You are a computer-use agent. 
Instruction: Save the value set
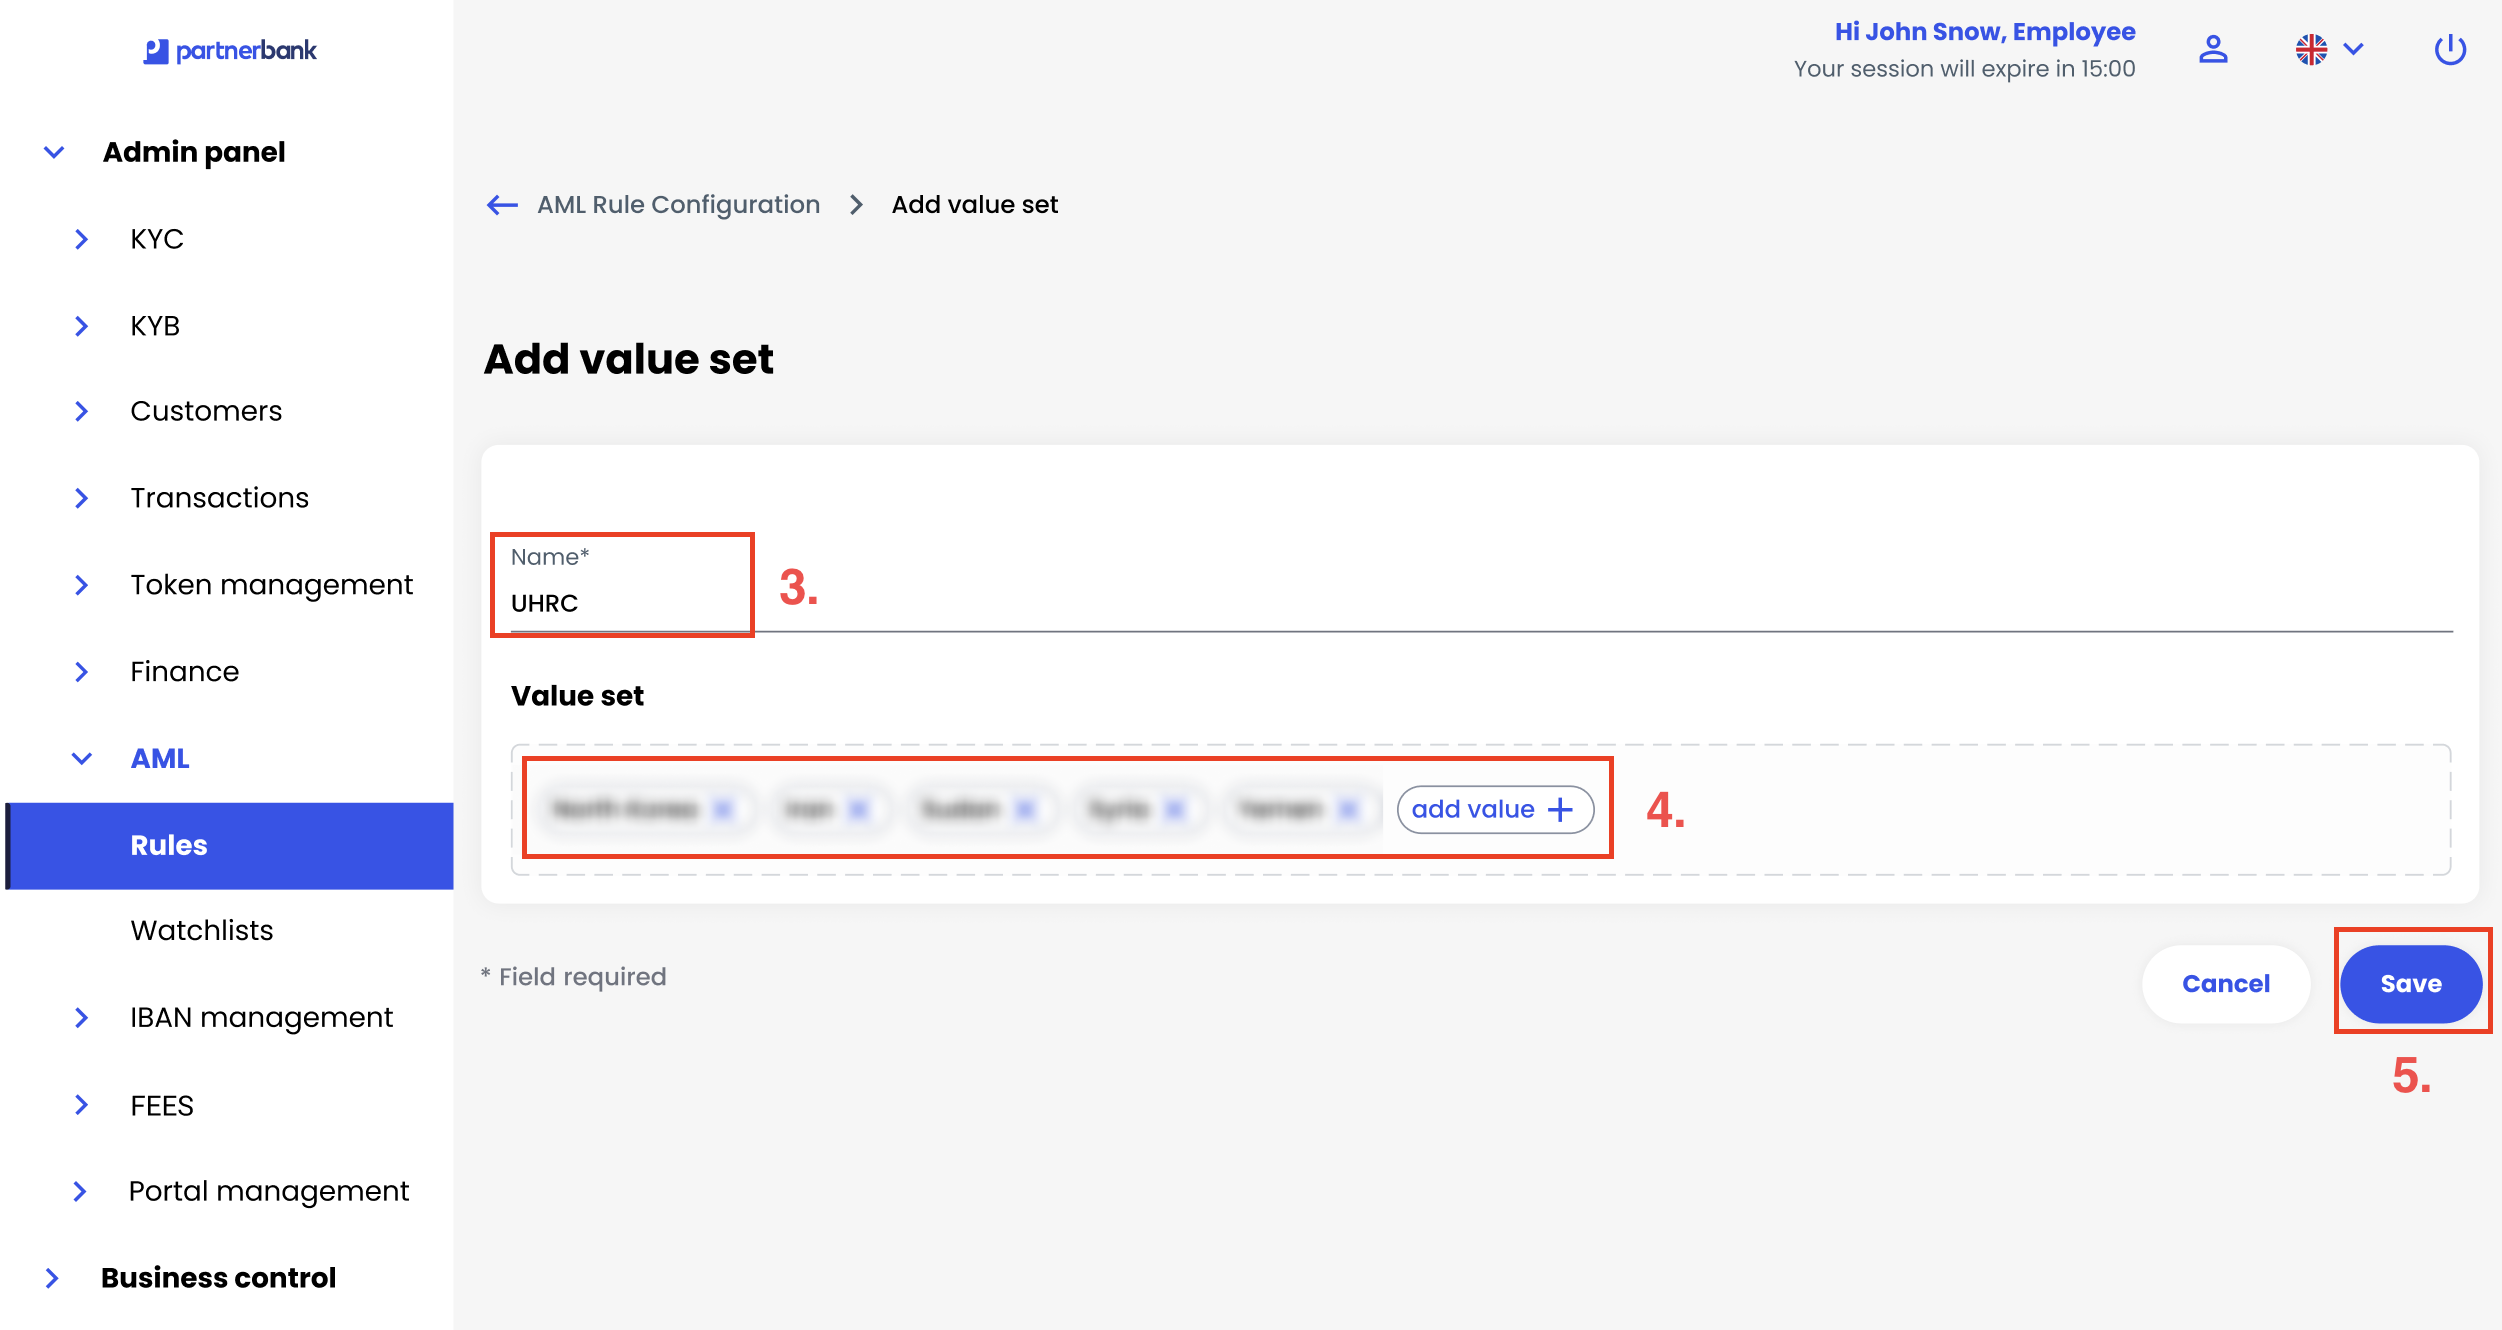tap(2410, 984)
